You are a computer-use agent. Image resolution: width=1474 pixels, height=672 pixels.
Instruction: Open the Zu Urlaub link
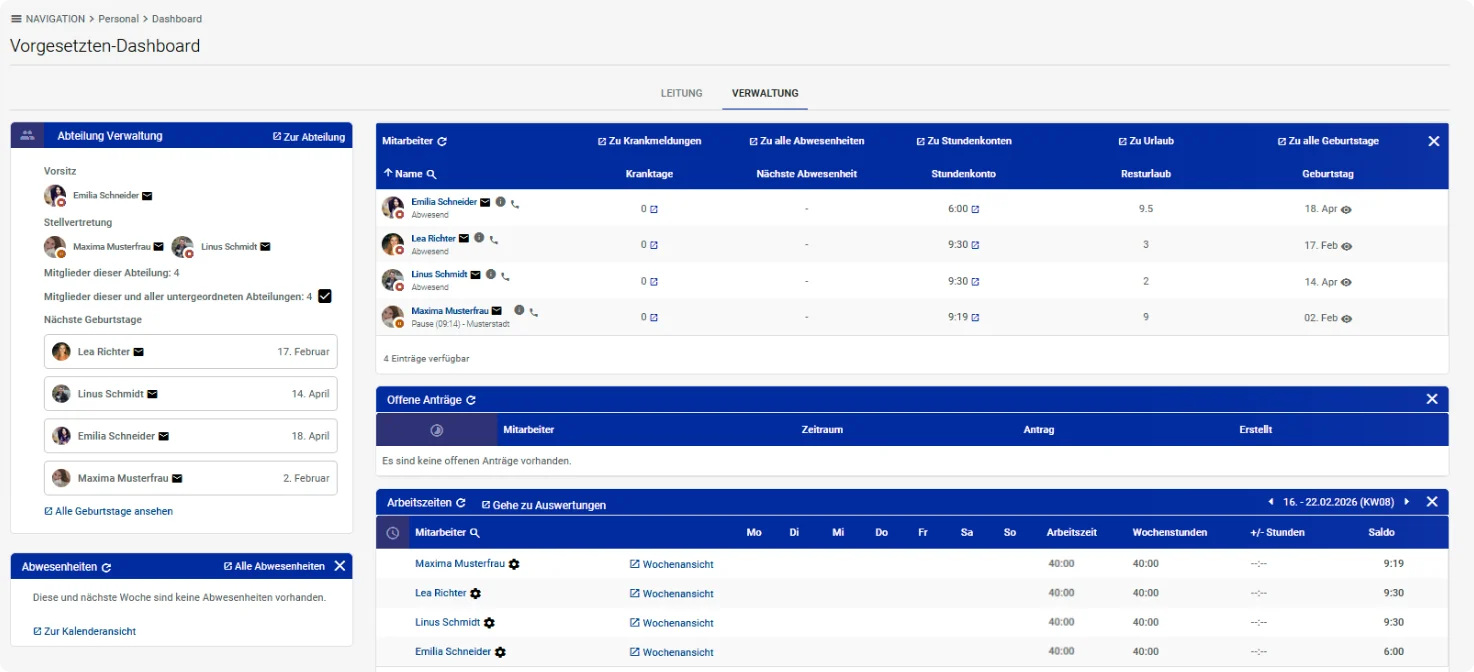(1146, 141)
